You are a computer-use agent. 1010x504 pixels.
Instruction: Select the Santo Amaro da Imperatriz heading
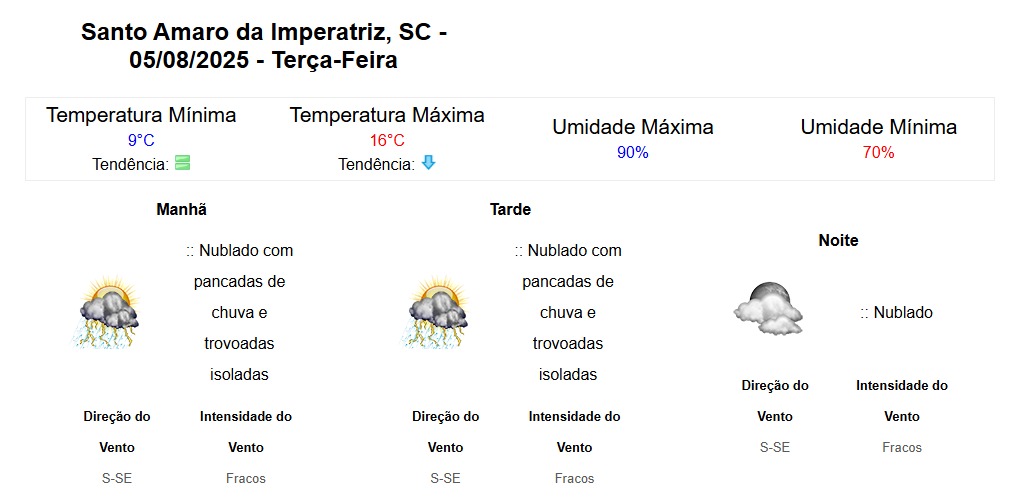click(x=263, y=46)
